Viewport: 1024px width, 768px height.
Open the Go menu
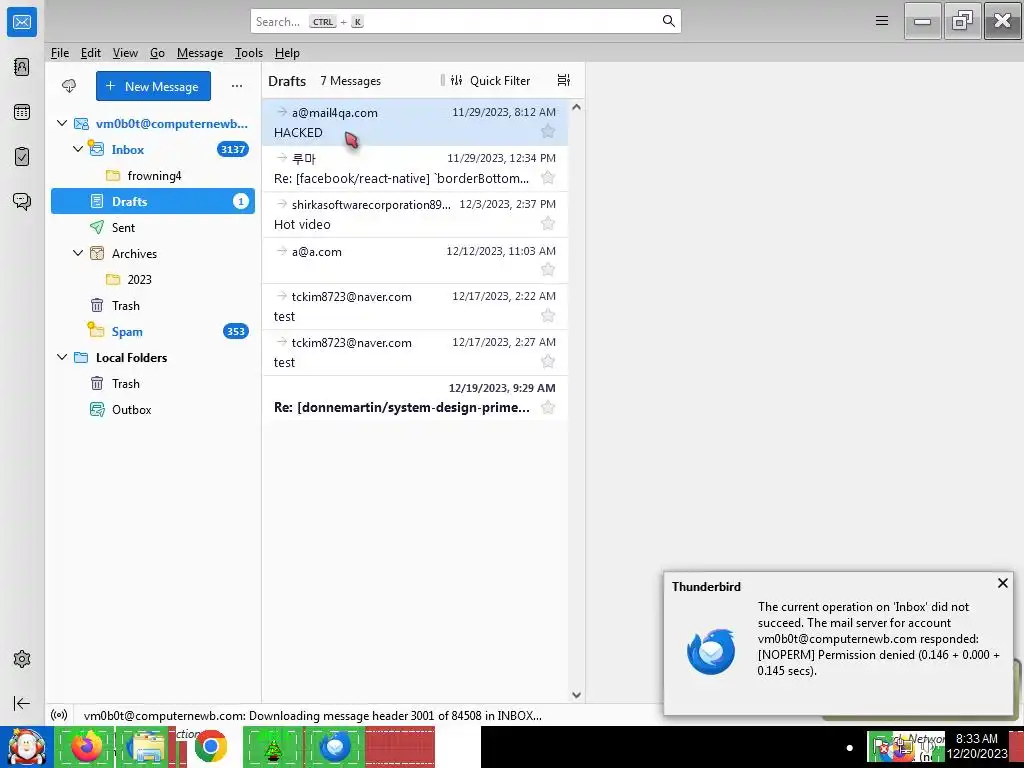tap(157, 53)
